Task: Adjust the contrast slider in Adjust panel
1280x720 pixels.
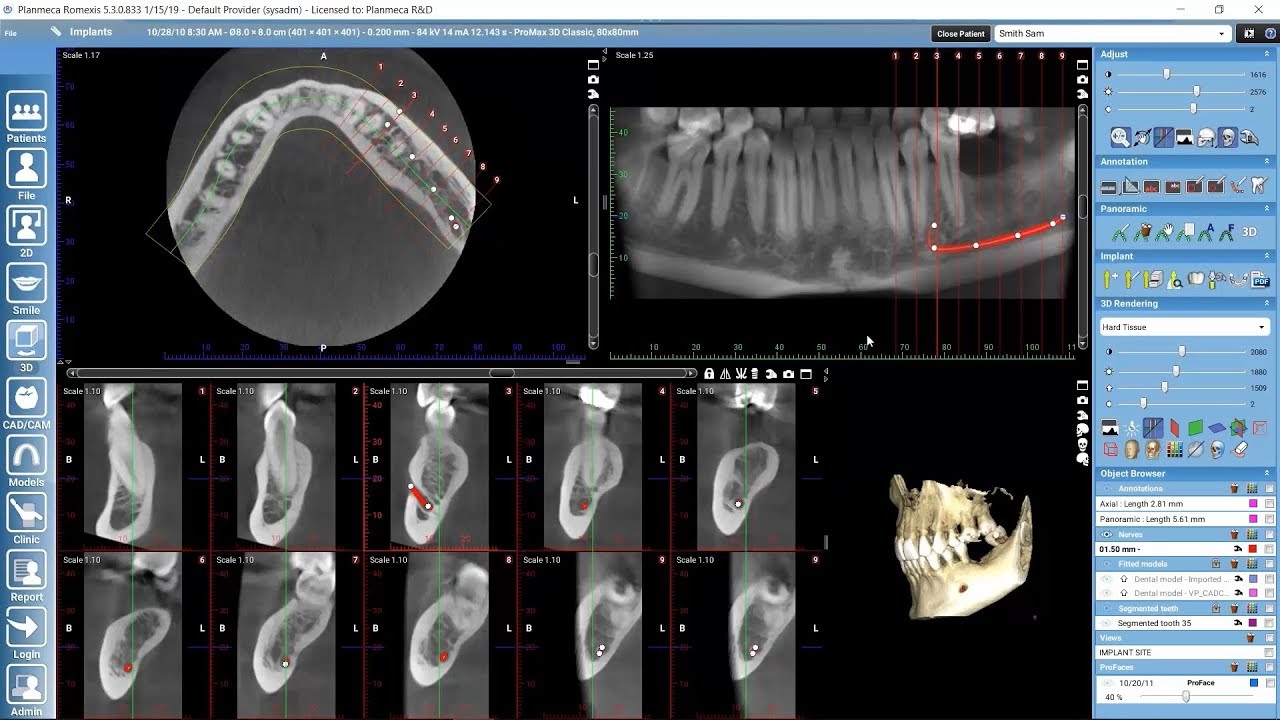Action: 1166,74
